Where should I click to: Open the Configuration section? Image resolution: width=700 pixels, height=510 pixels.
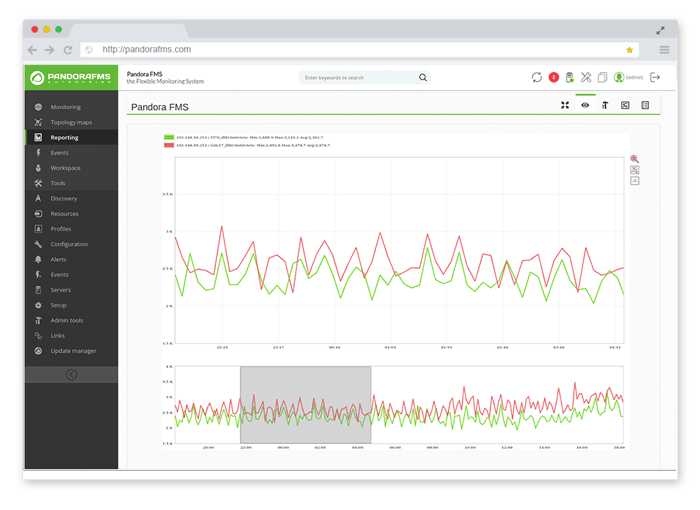click(71, 244)
